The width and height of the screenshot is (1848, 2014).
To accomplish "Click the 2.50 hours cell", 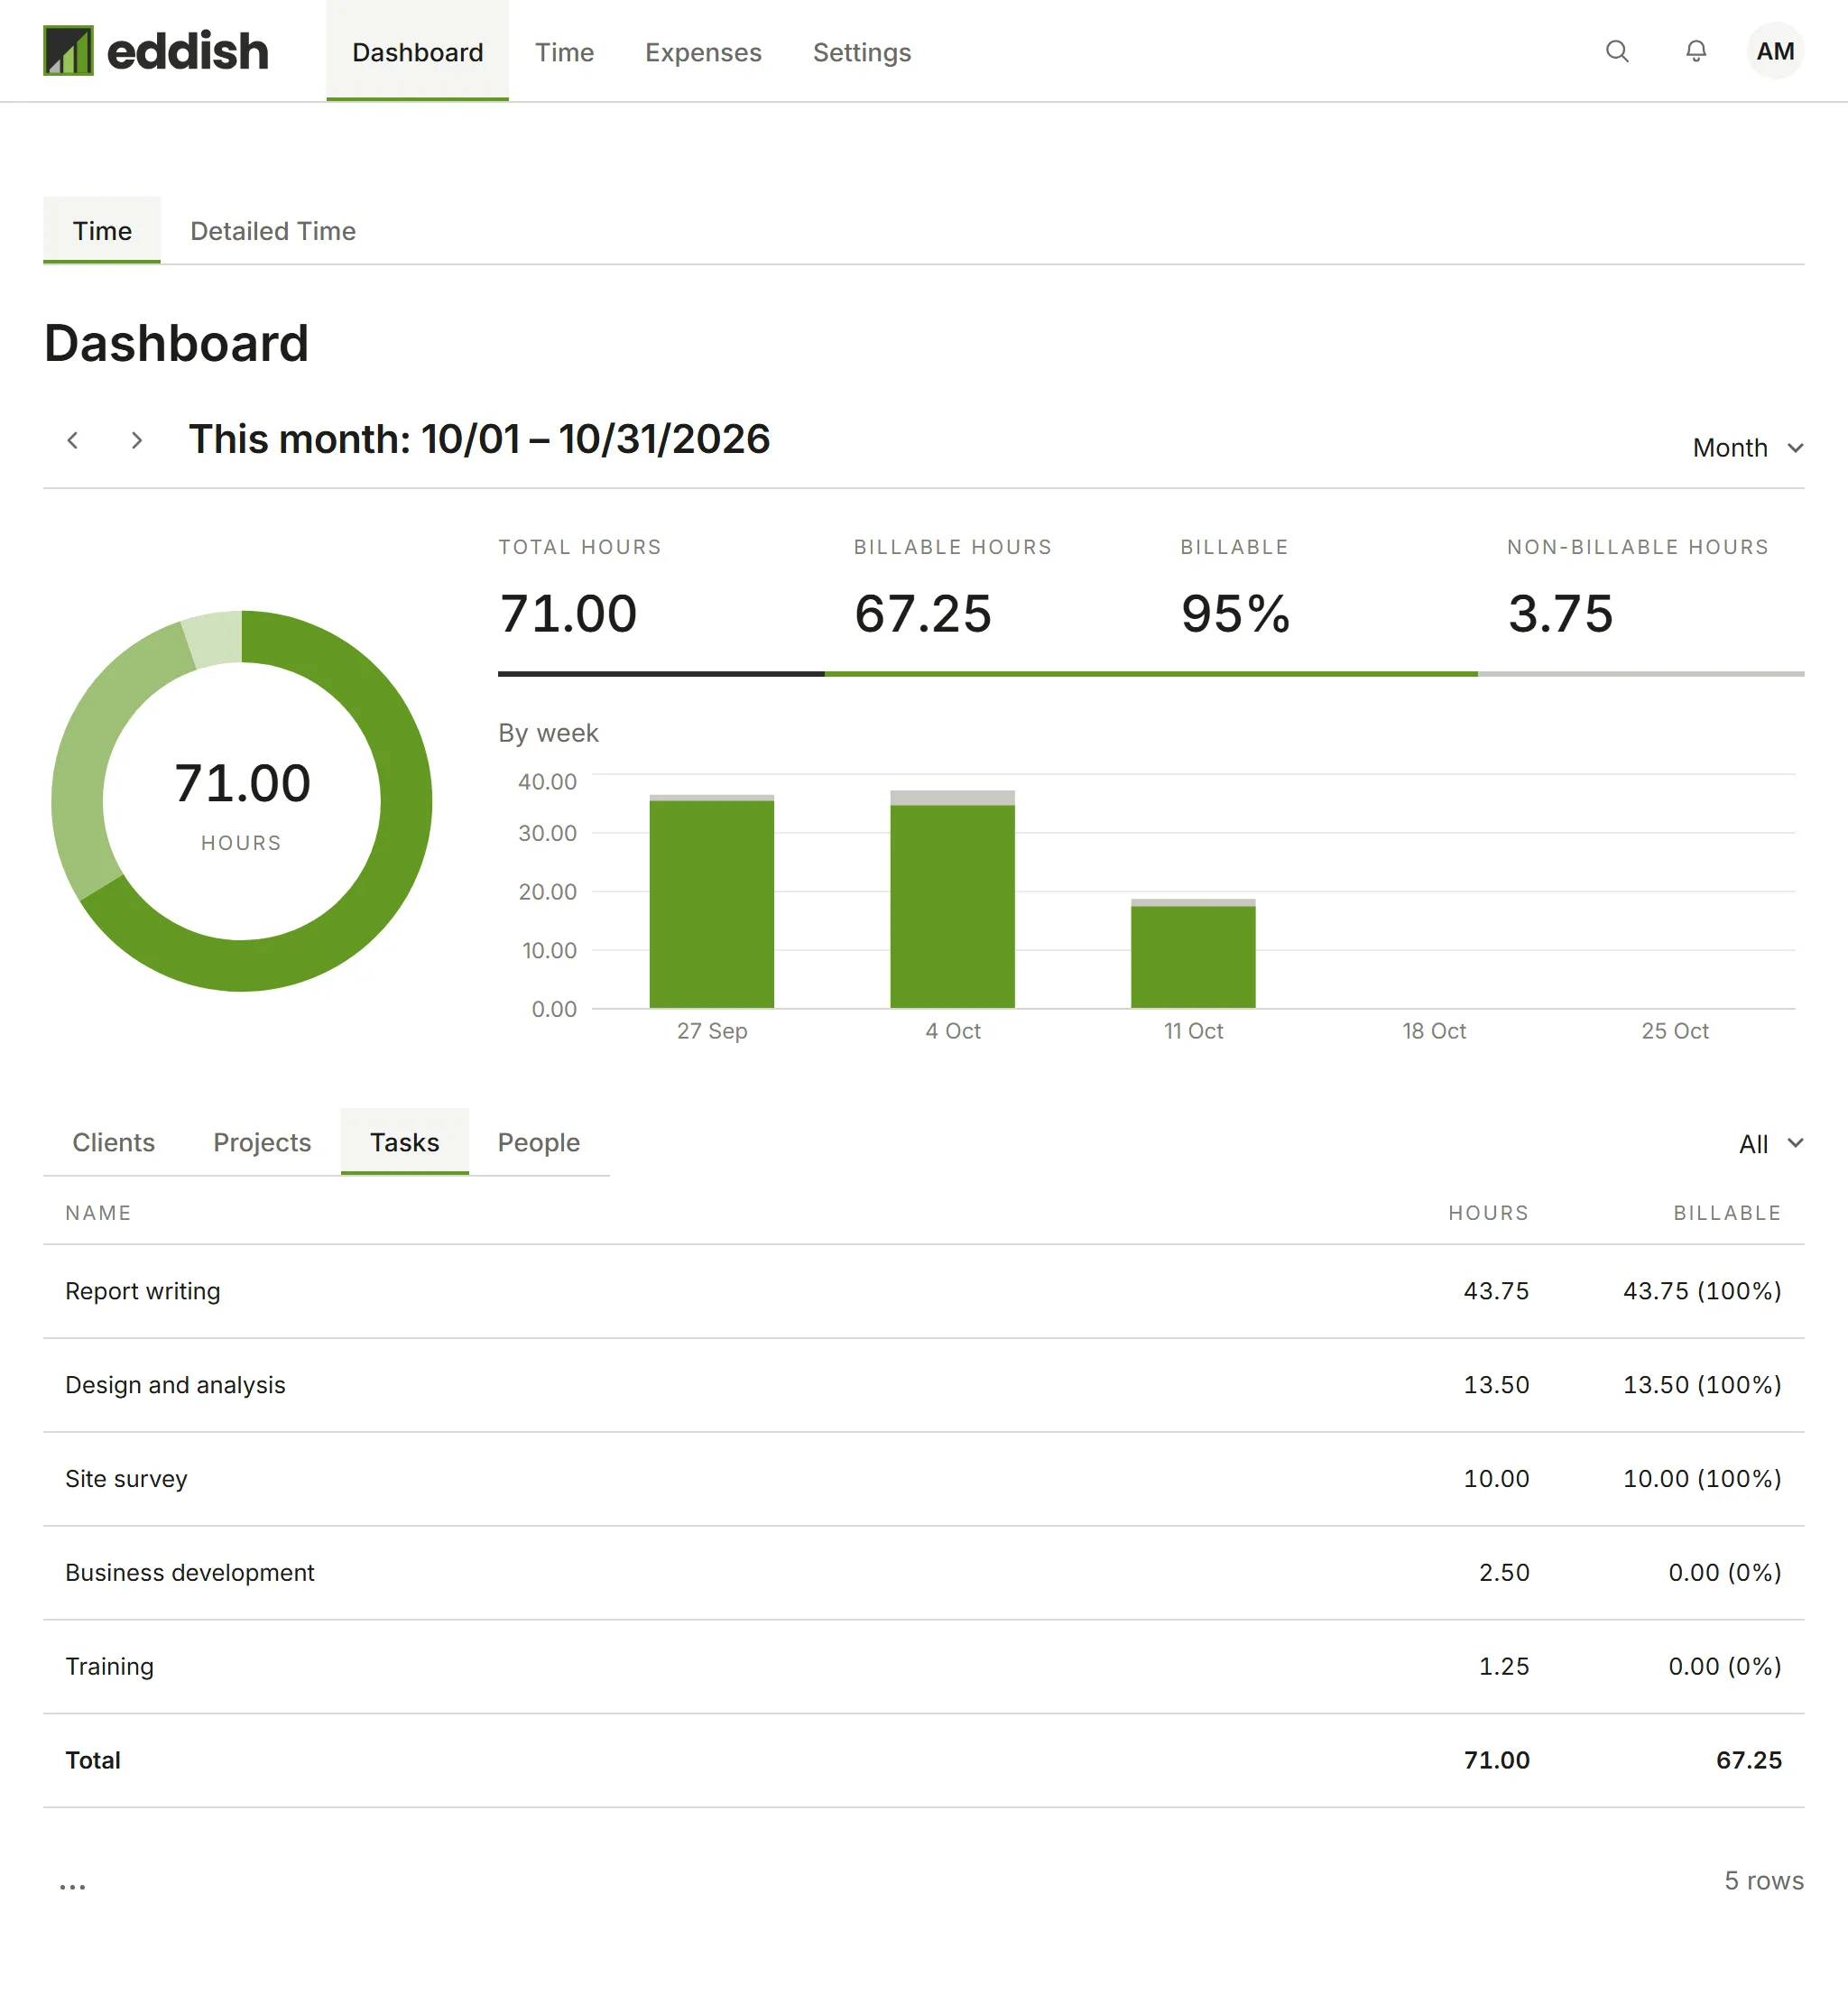I will pyautogui.click(x=1504, y=1573).
